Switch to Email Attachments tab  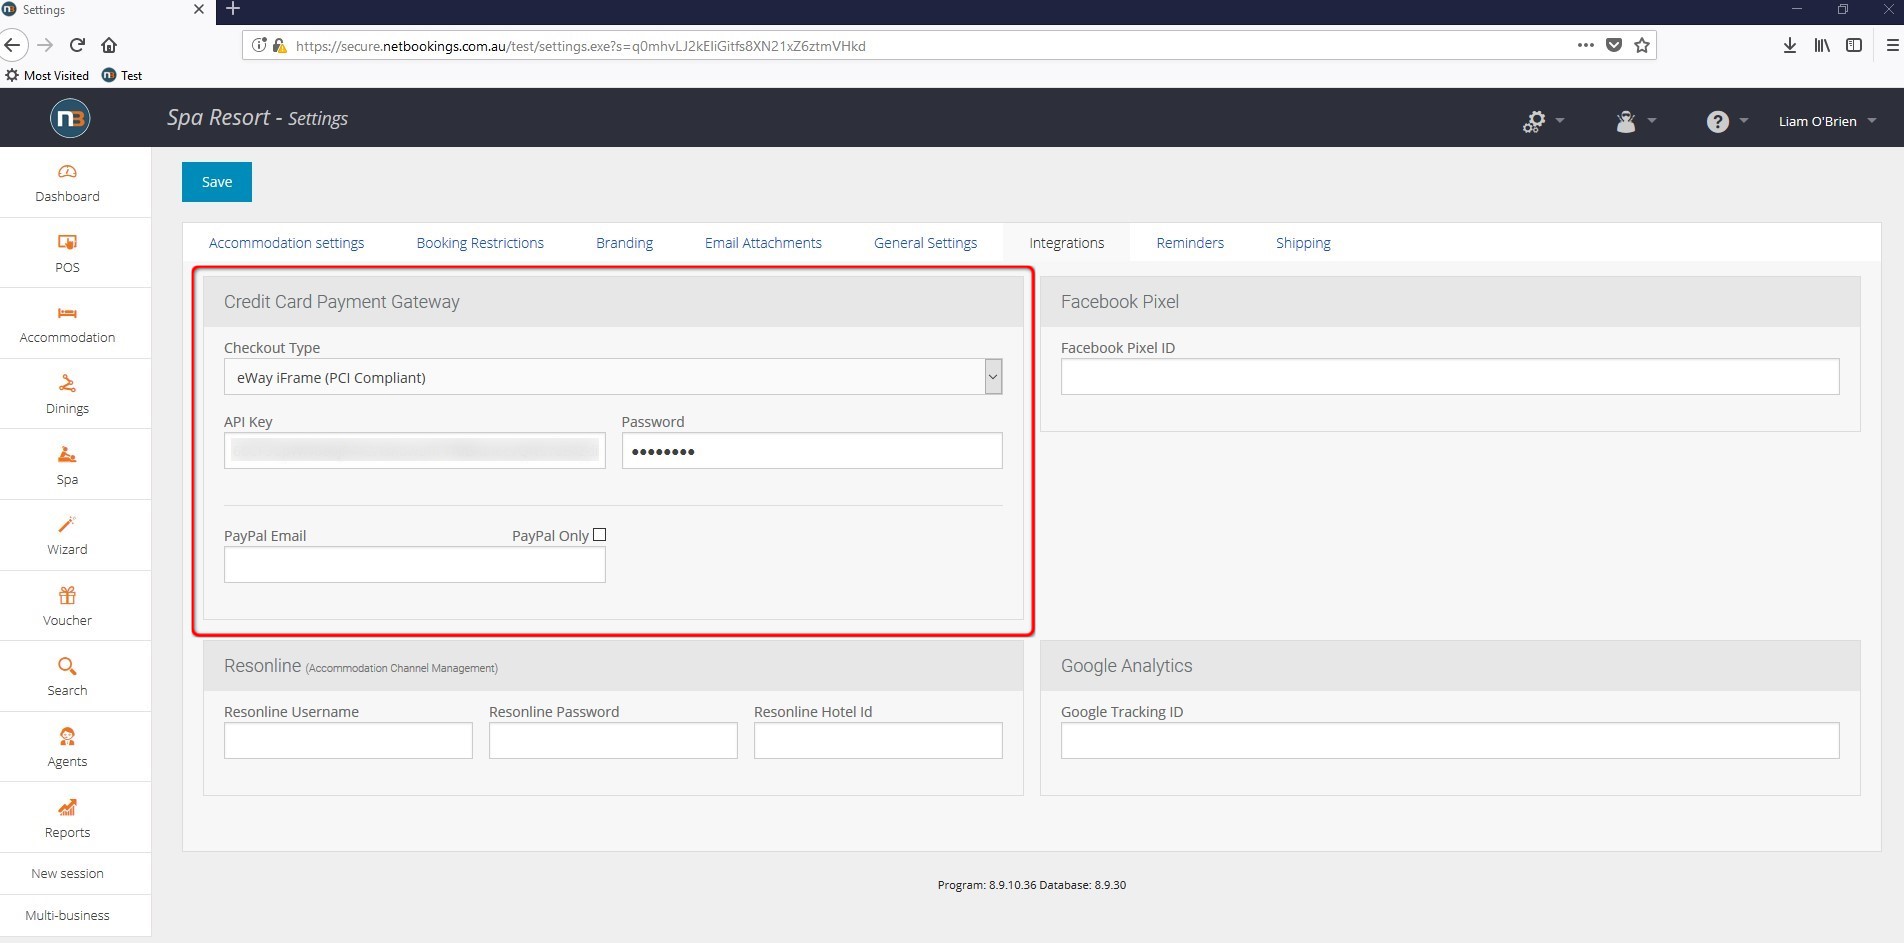[763, 243]
